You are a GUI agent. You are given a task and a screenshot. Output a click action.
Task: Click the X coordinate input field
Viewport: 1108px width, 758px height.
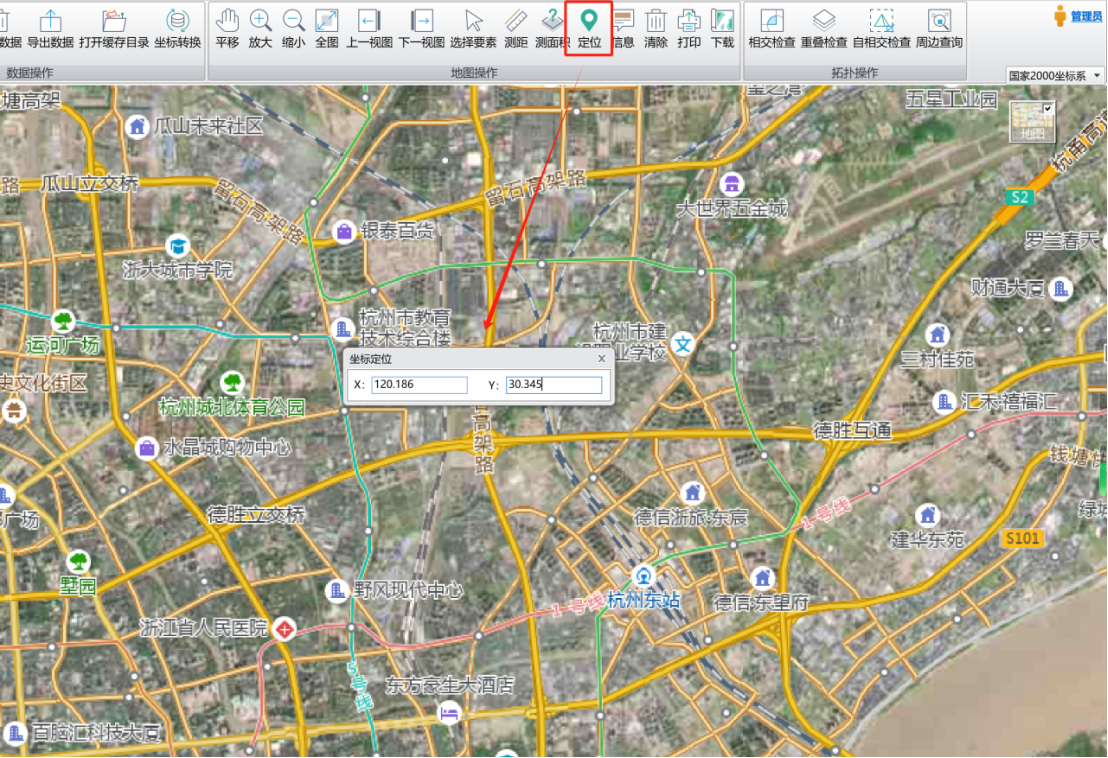tap(419, 385)
